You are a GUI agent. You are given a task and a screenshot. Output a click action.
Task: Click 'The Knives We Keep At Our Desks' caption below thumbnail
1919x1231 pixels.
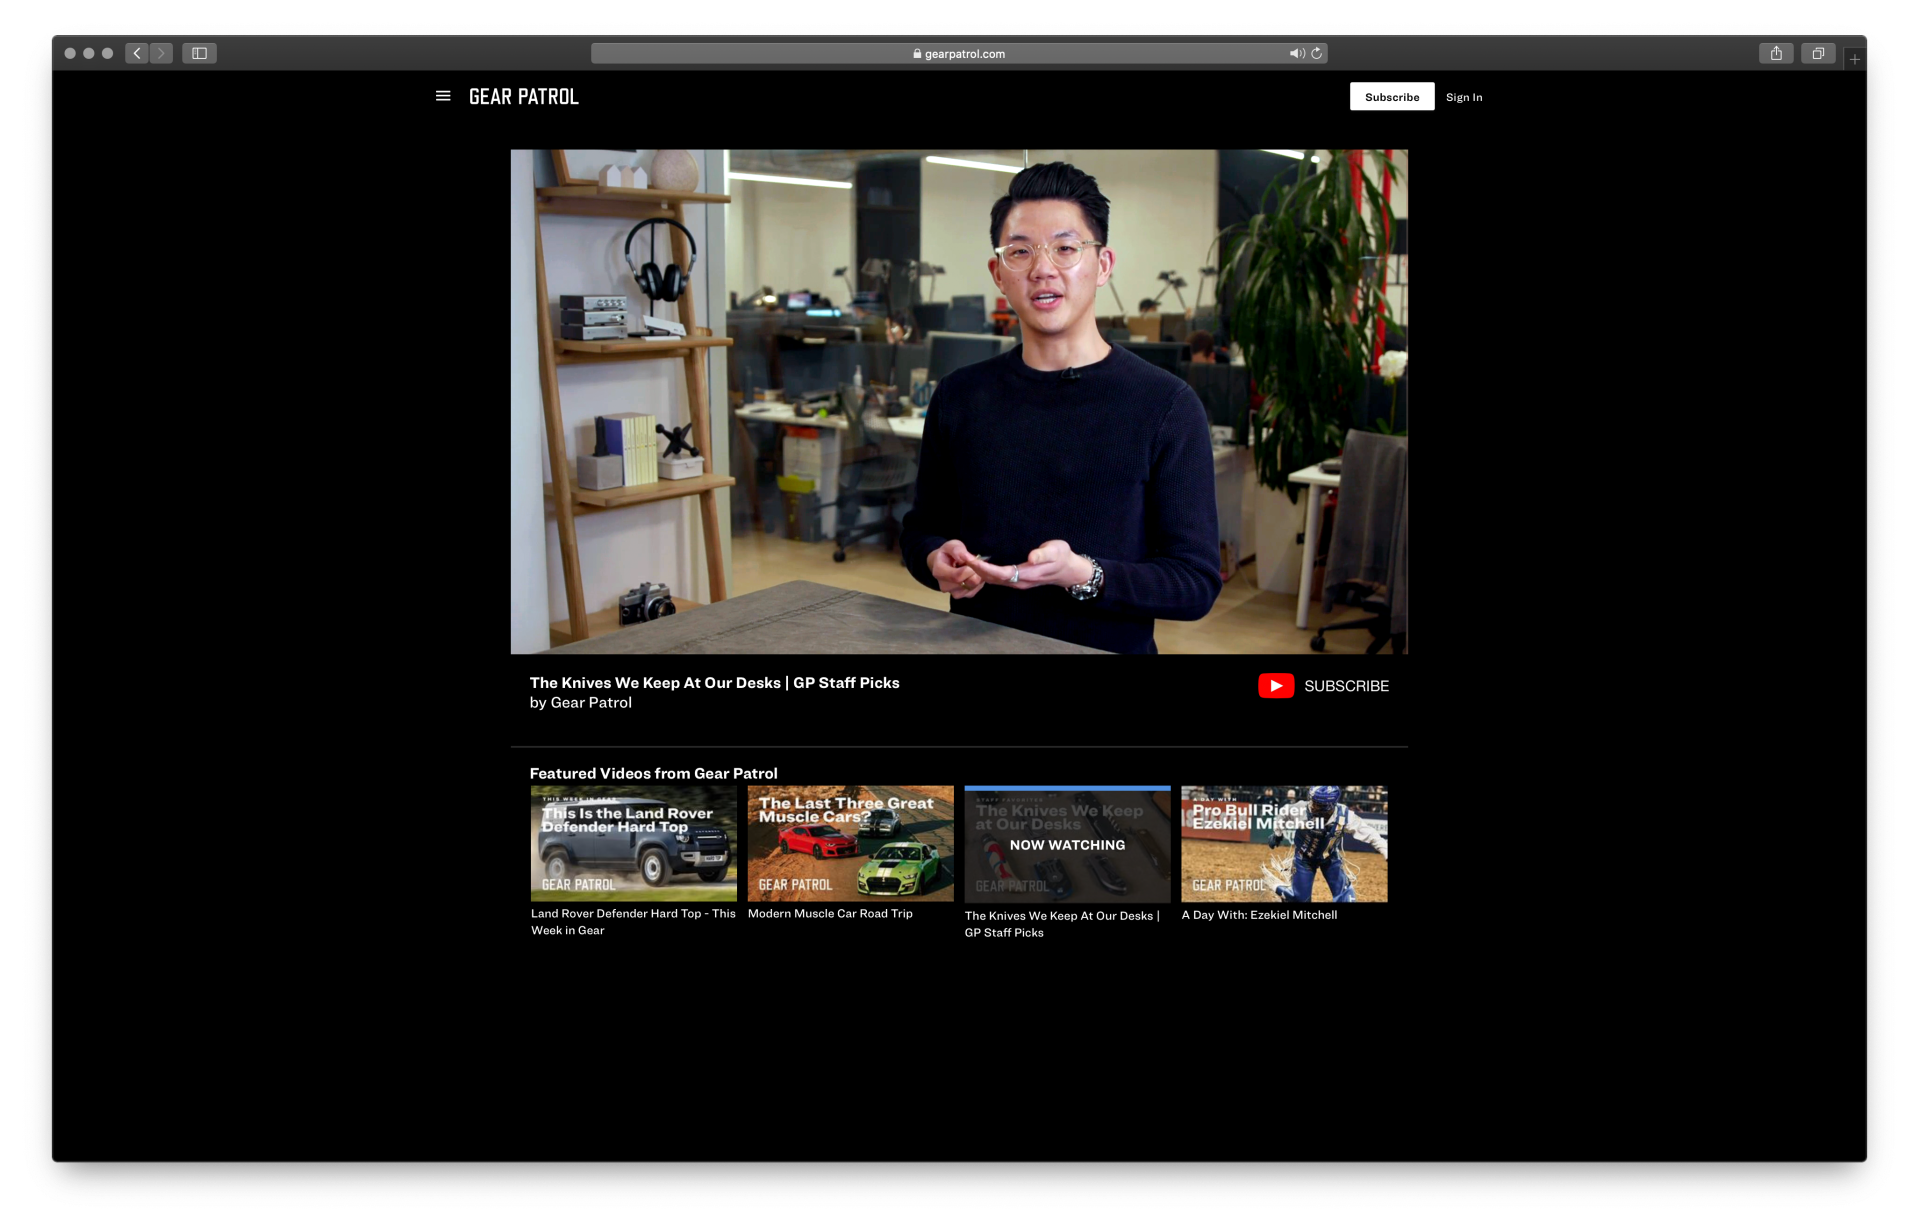click(x=1062, y=924)
